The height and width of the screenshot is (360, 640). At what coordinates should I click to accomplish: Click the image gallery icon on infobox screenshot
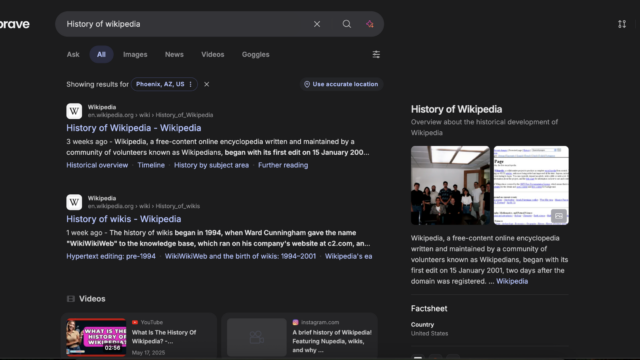tap(559, 216)
